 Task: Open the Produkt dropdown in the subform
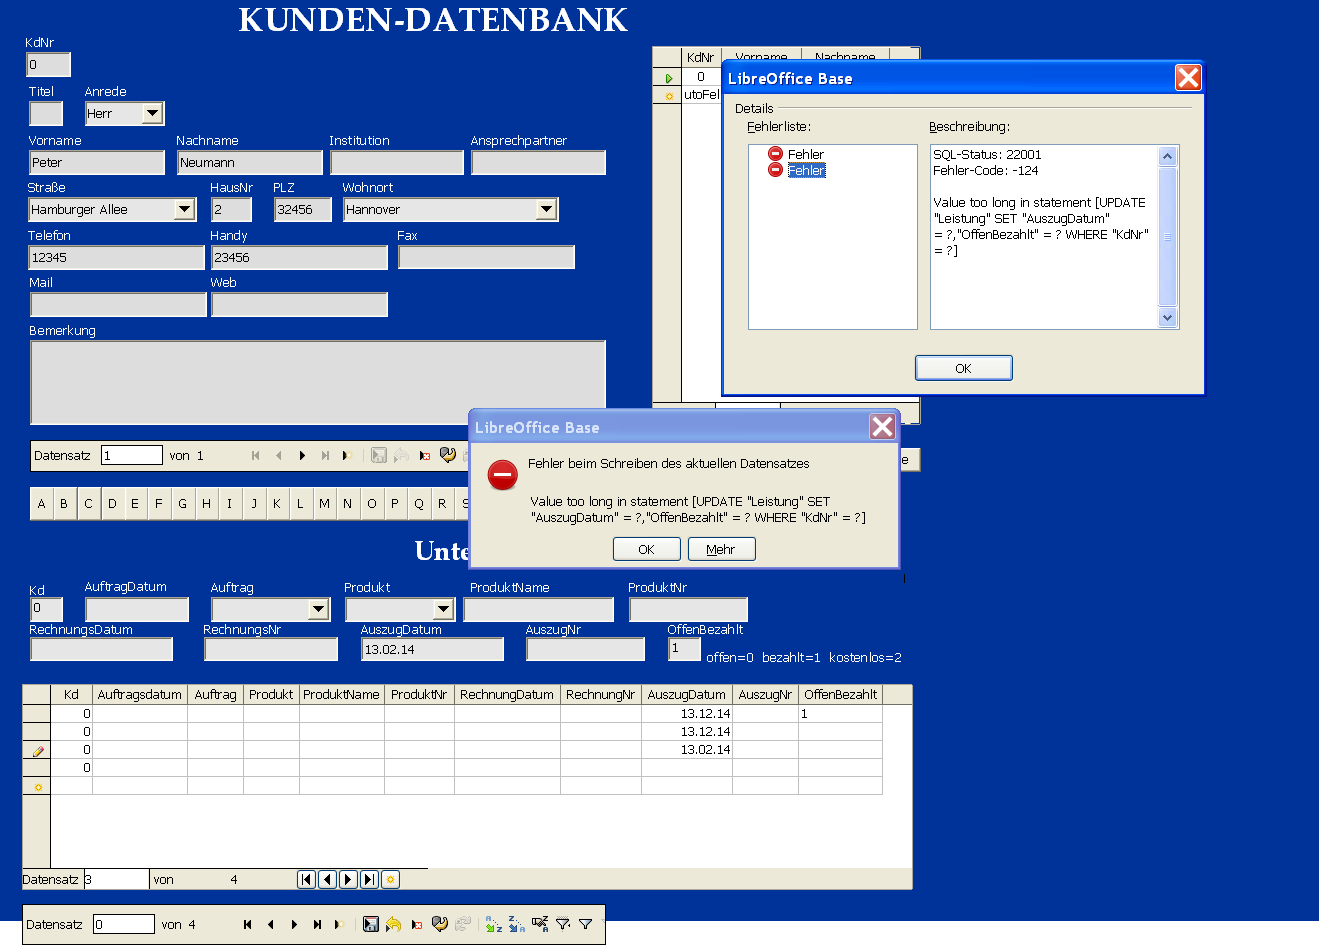pos(443,609)
